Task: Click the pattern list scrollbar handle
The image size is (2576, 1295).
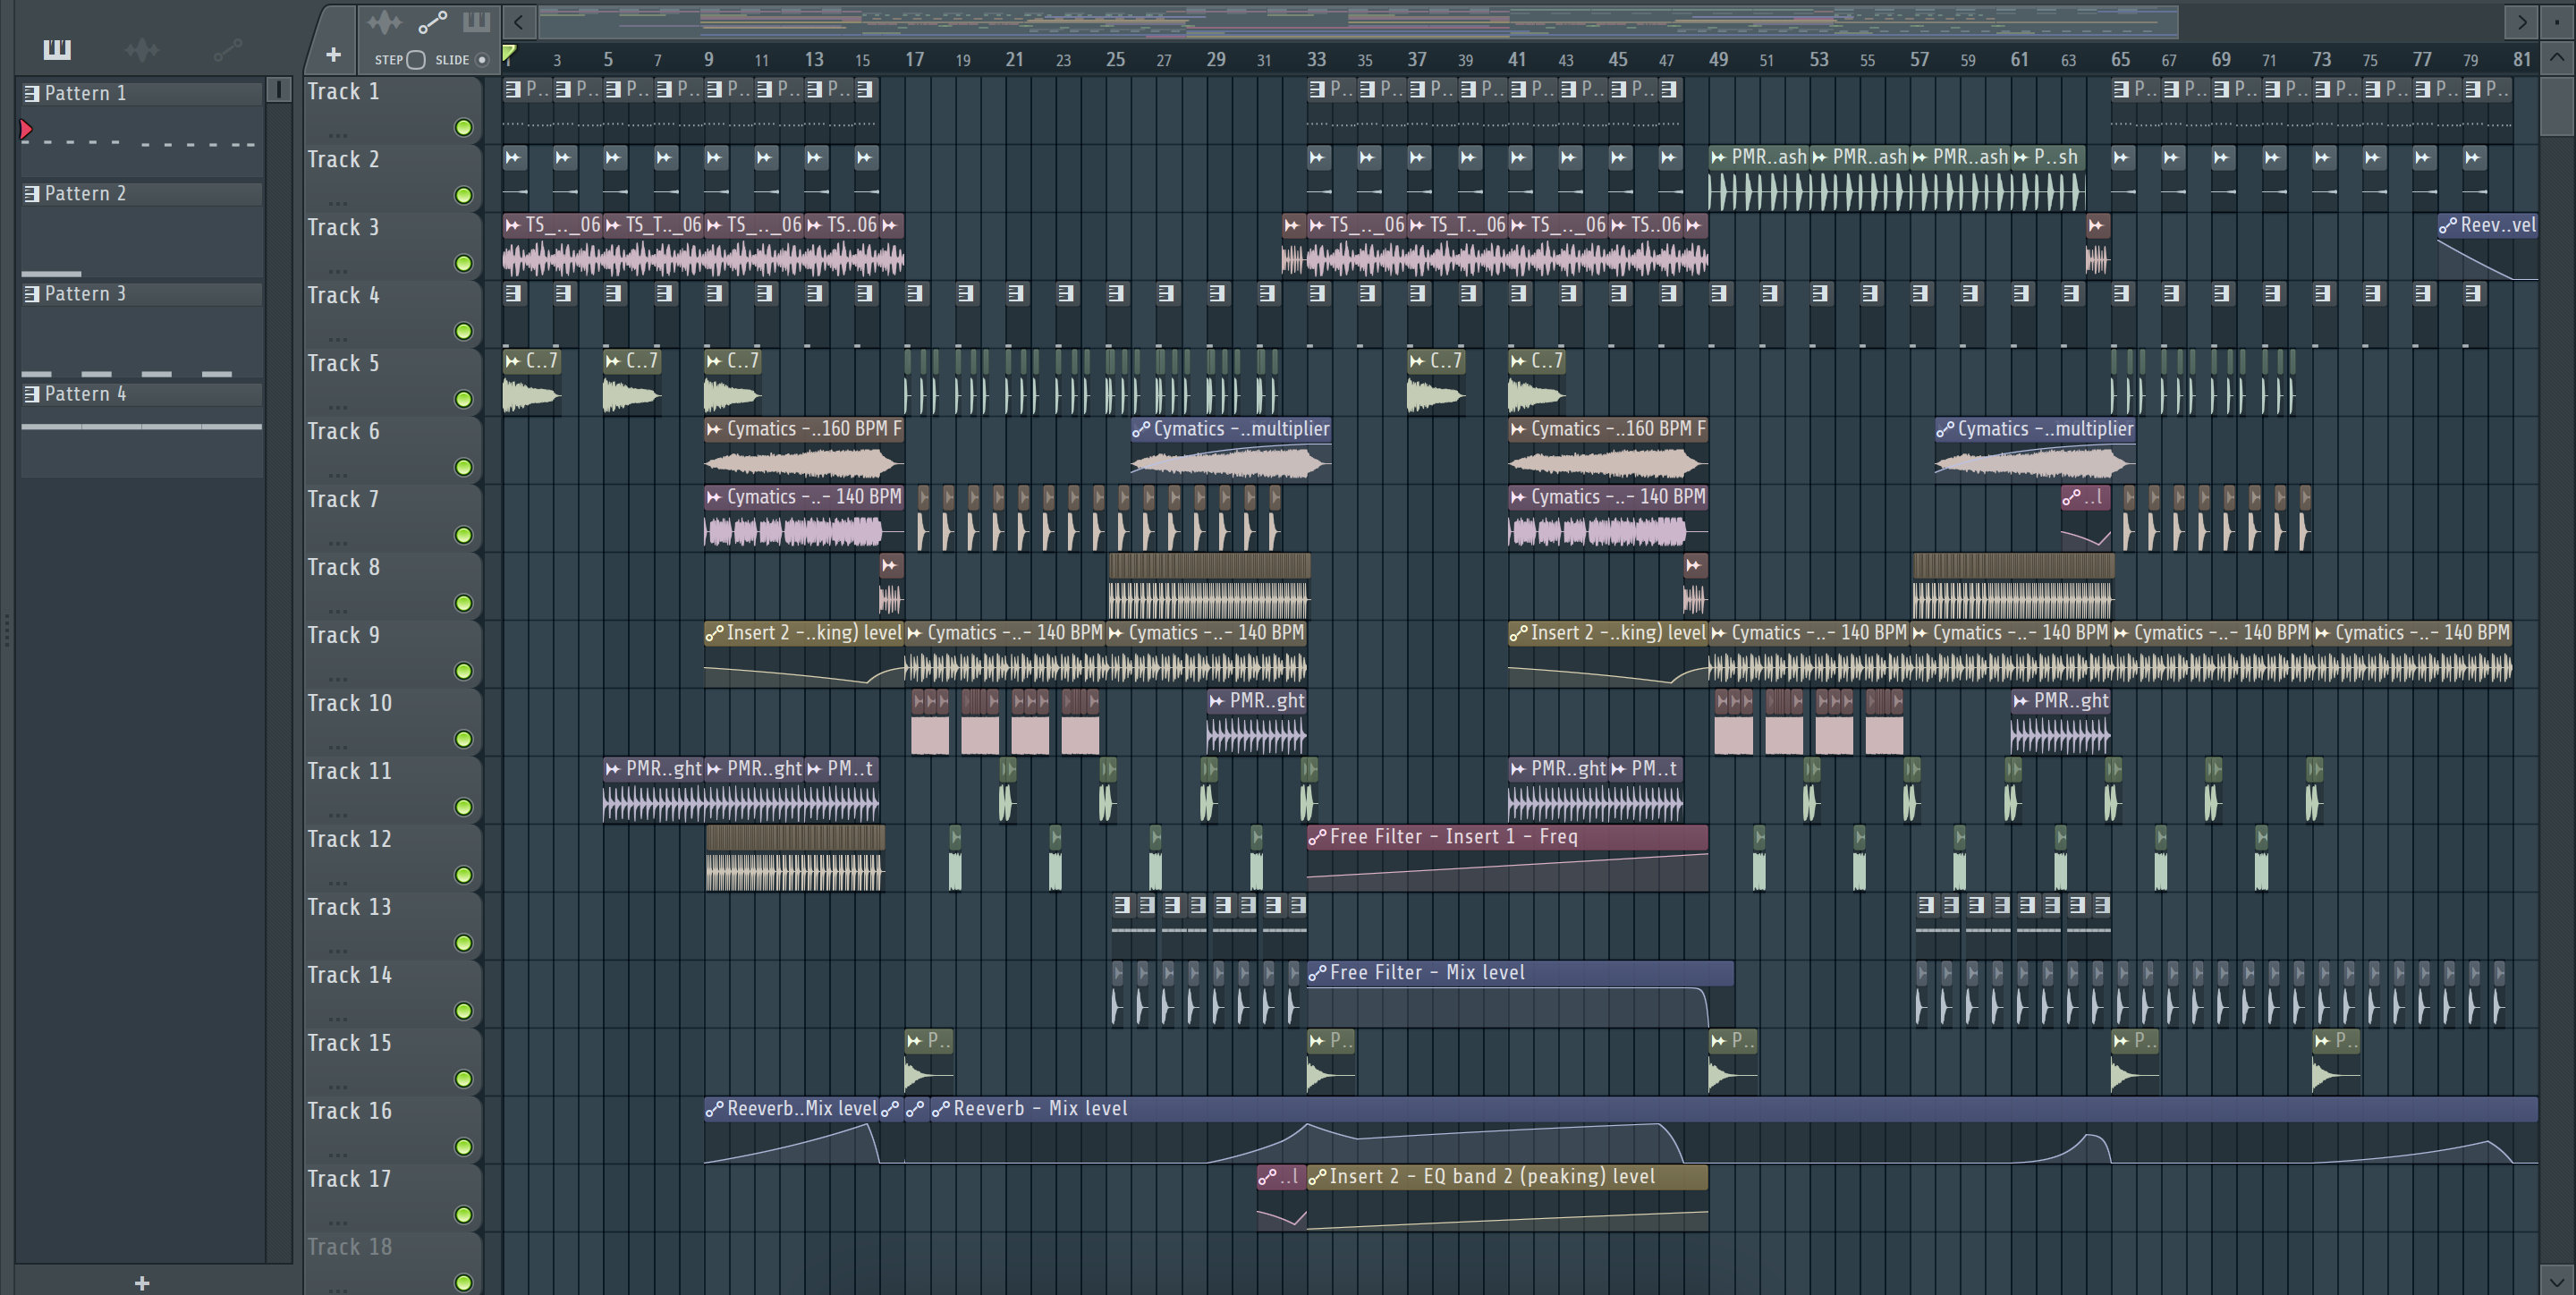Action: [279, 90]
